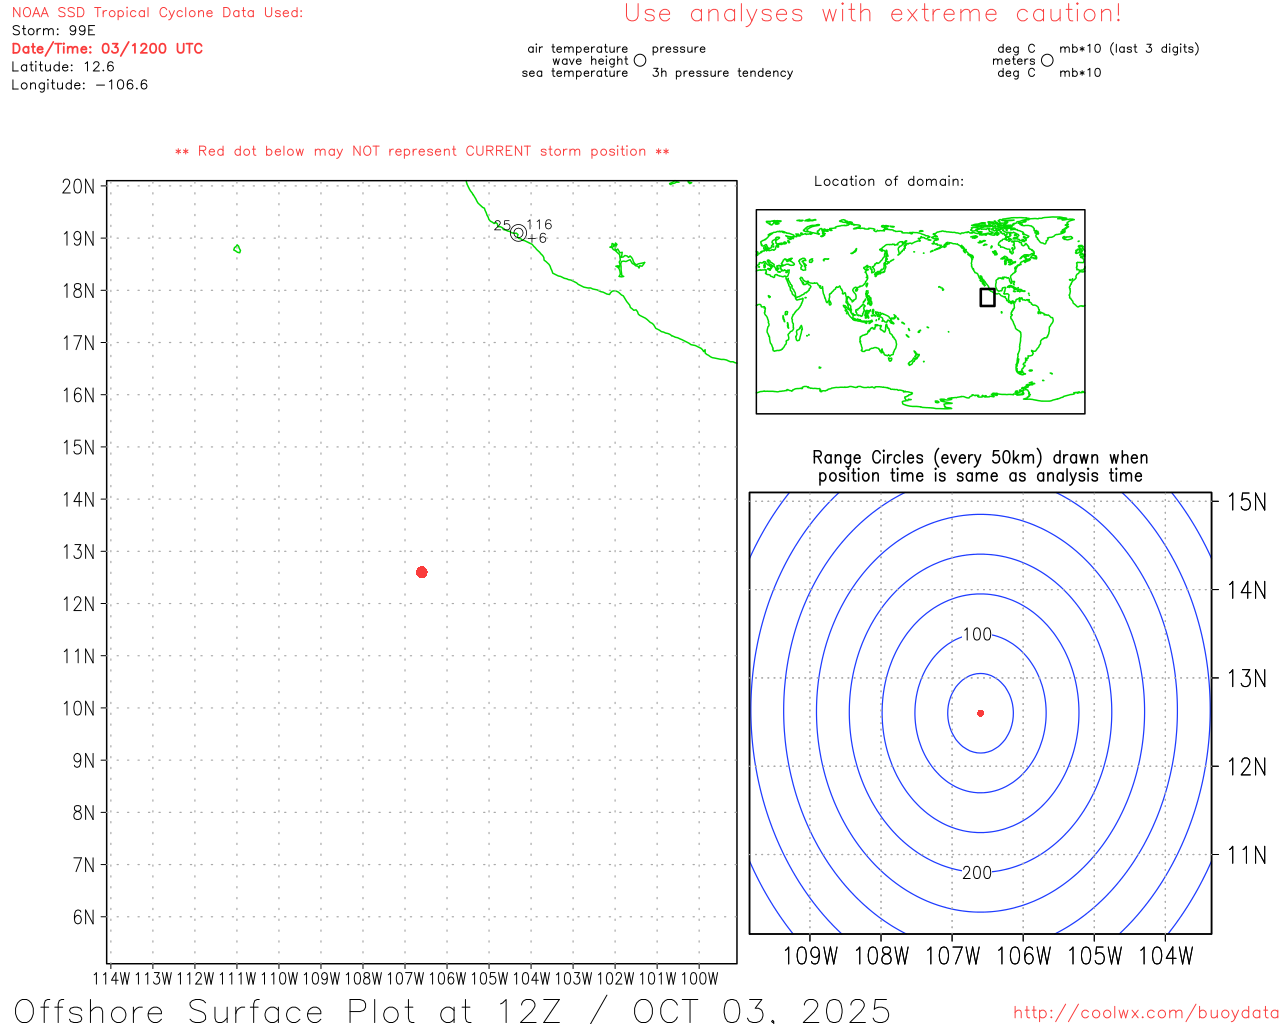Image resolution: width=1280 pixels, height=1024 pixels.
Task: Click the coolwx.com/buoydata URL
Action: [1146, 1013]
